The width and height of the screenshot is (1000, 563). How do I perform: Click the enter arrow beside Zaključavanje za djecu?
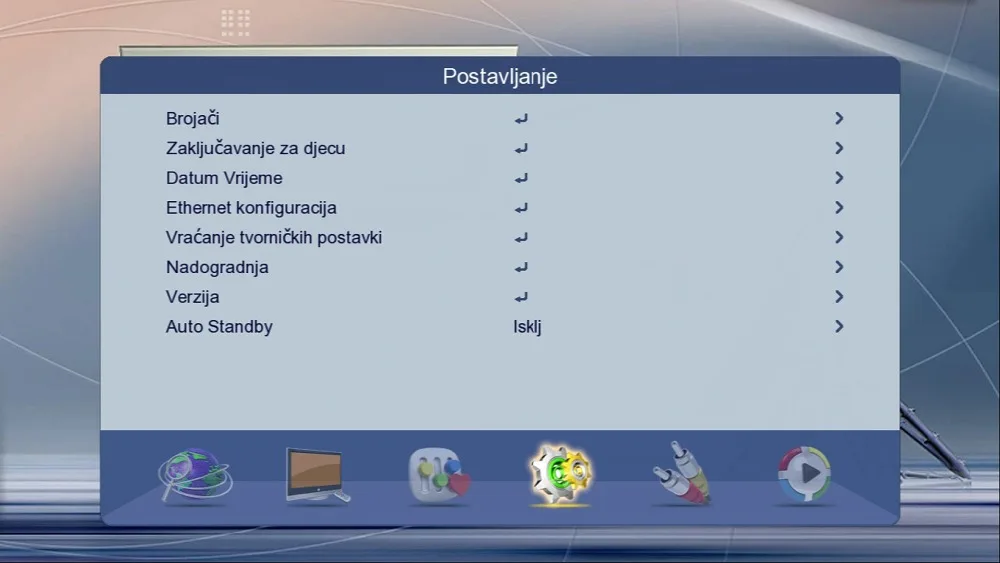pyautogui.click(x=521, y=149)
